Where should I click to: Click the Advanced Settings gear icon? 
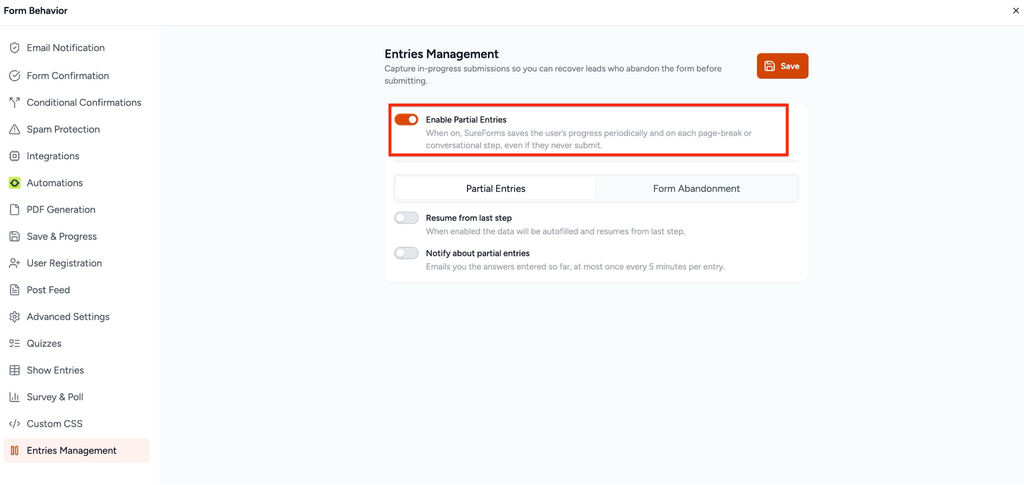coord(14,317)
